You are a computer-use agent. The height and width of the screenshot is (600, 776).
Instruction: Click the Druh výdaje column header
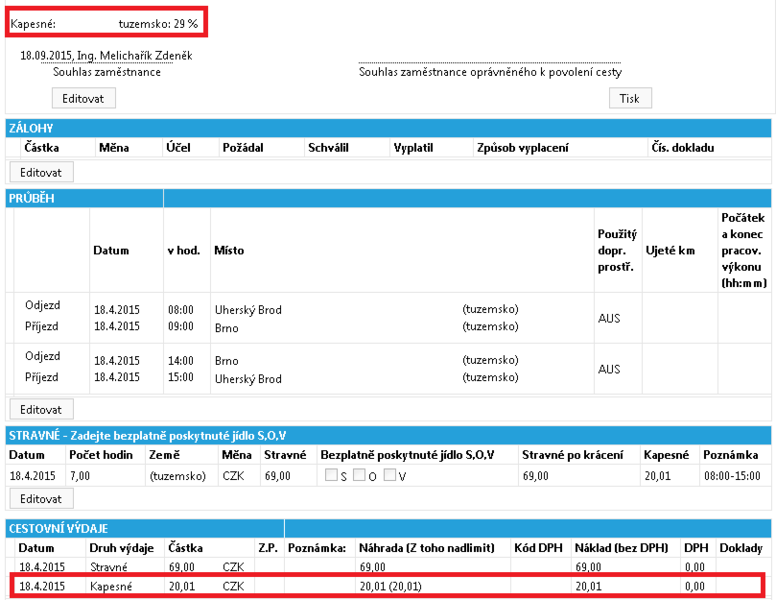(121, 548)
